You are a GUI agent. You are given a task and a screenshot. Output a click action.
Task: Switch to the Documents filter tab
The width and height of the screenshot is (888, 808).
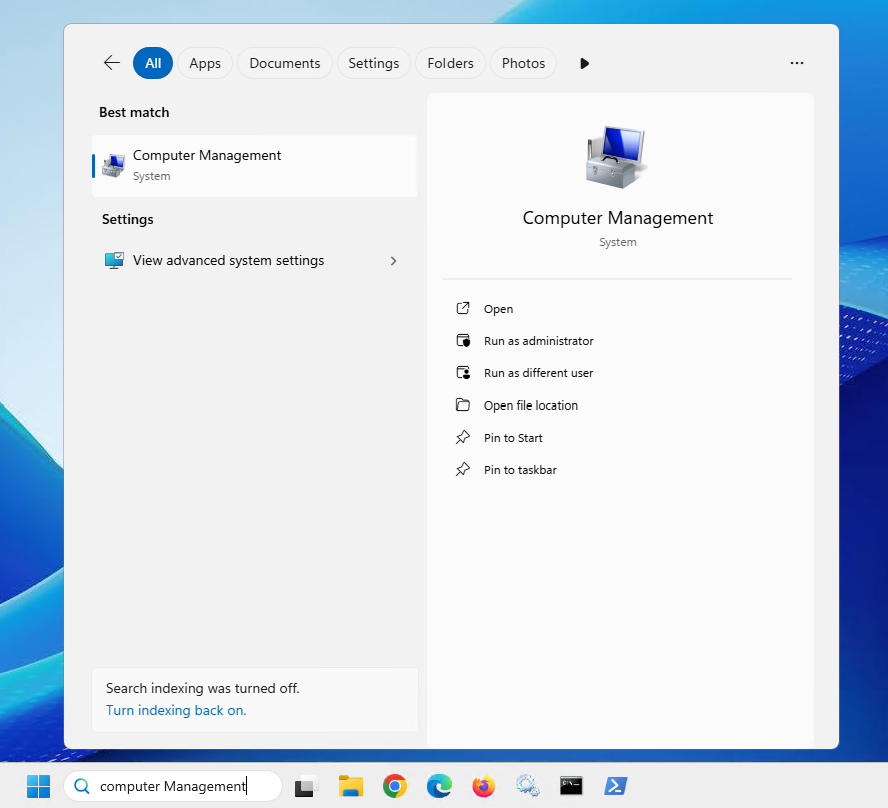[x=285, y=63]
